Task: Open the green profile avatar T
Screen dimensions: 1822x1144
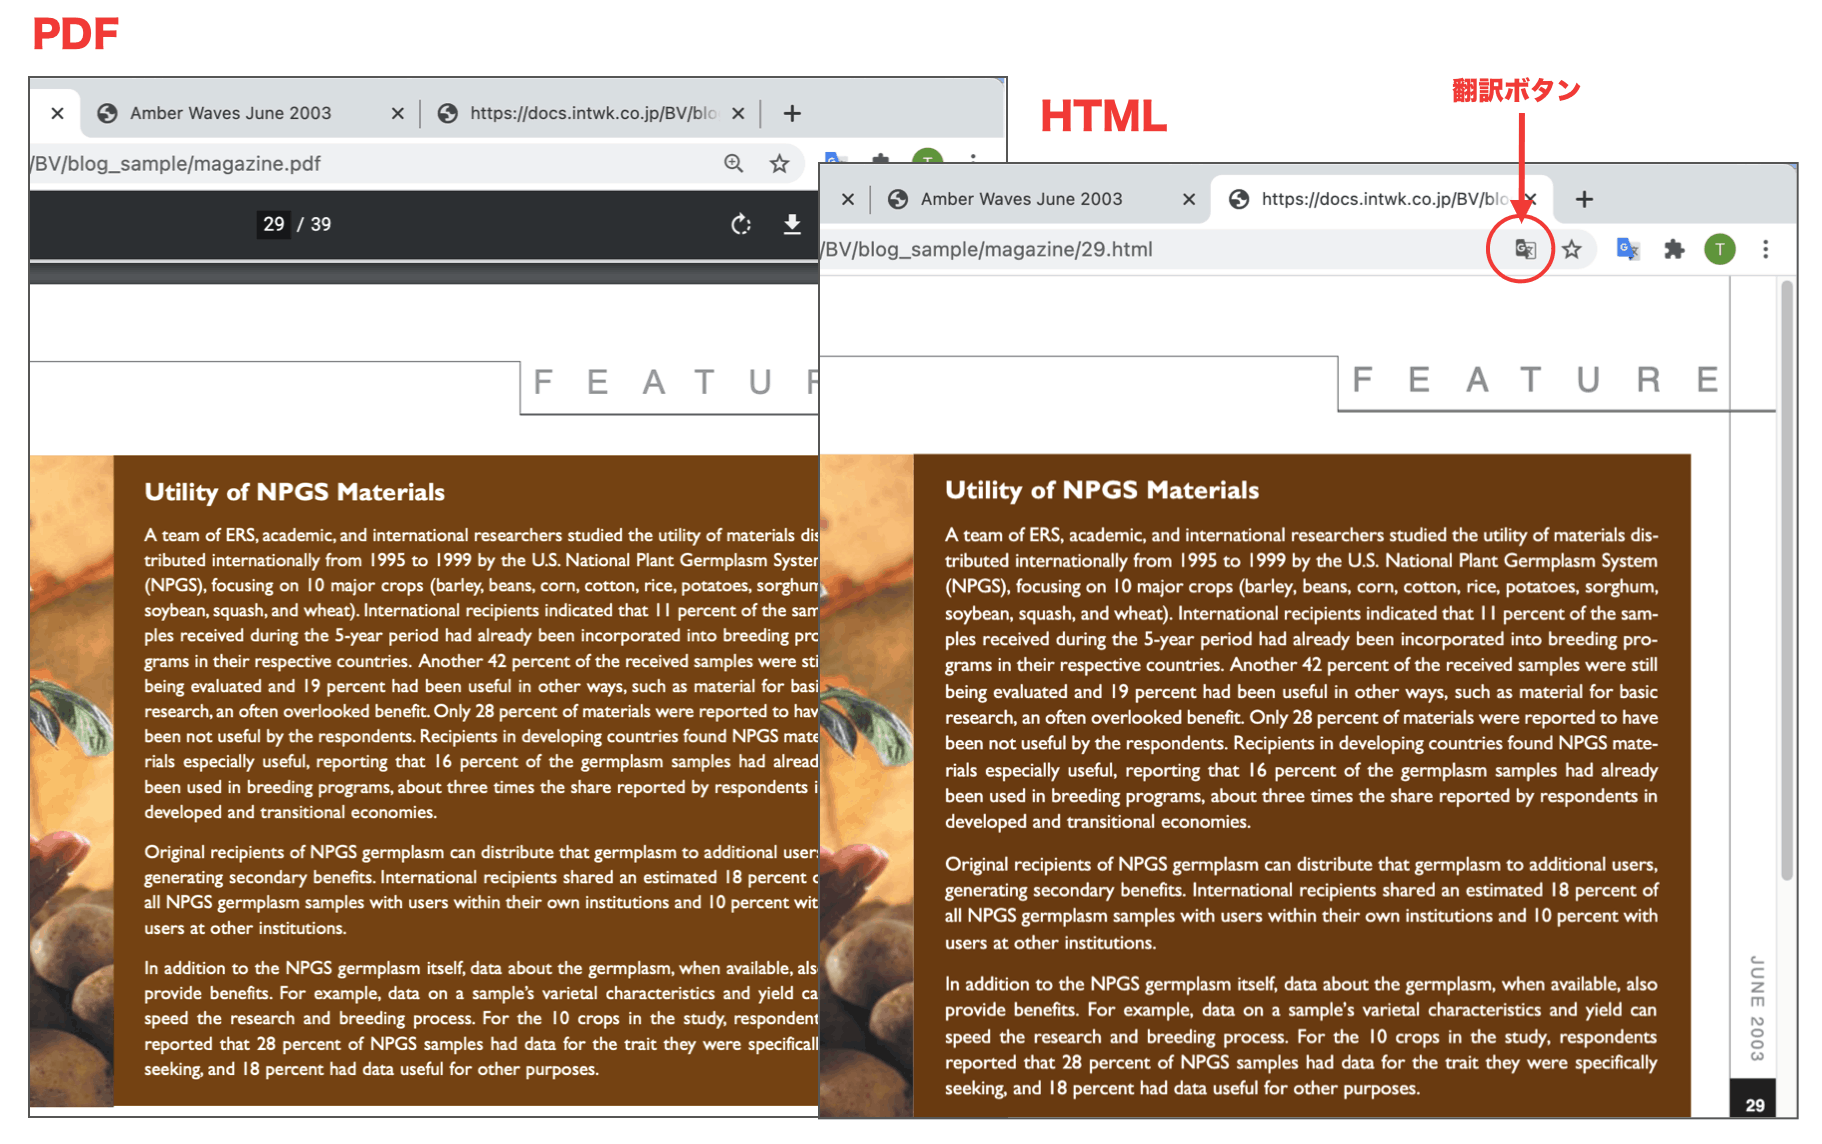Action: [x=1719, y=249]
